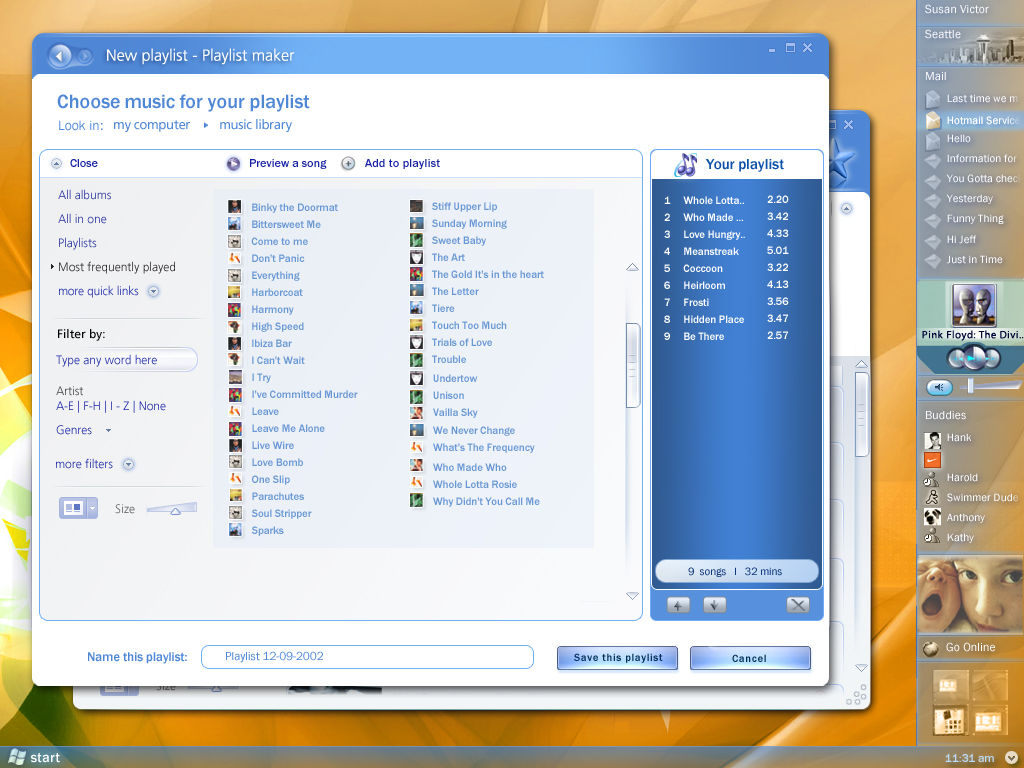Click the album icon next to Harmony
Viewport: 1024px width, 768px height.
pyautogui.click(x=234, y=309)
